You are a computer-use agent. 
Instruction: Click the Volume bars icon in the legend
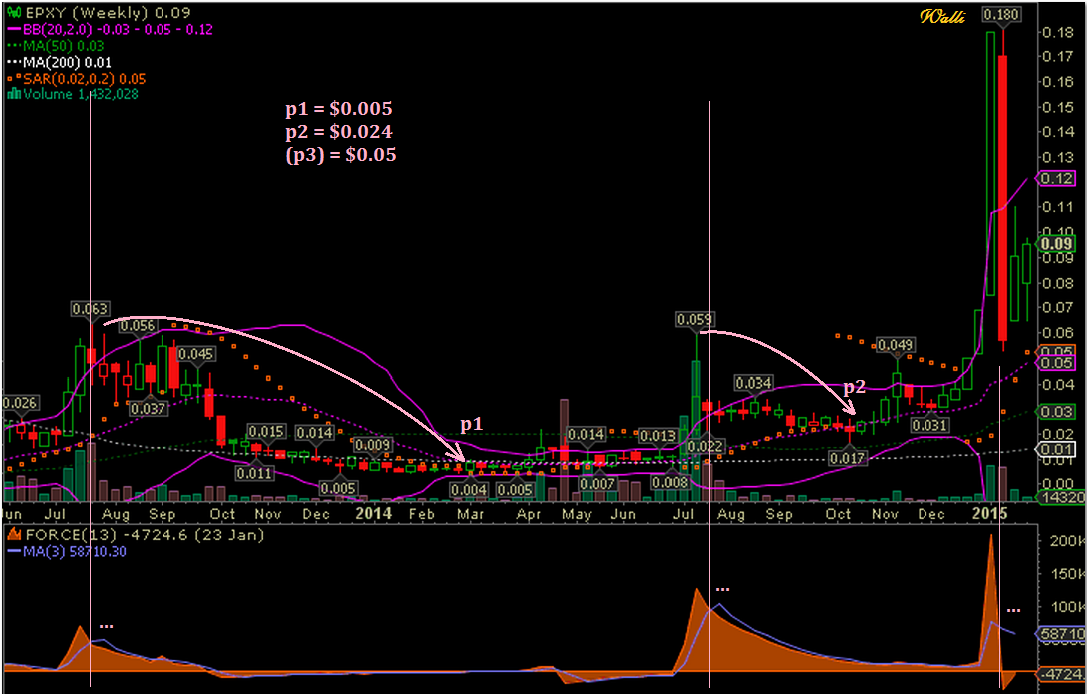12,95
